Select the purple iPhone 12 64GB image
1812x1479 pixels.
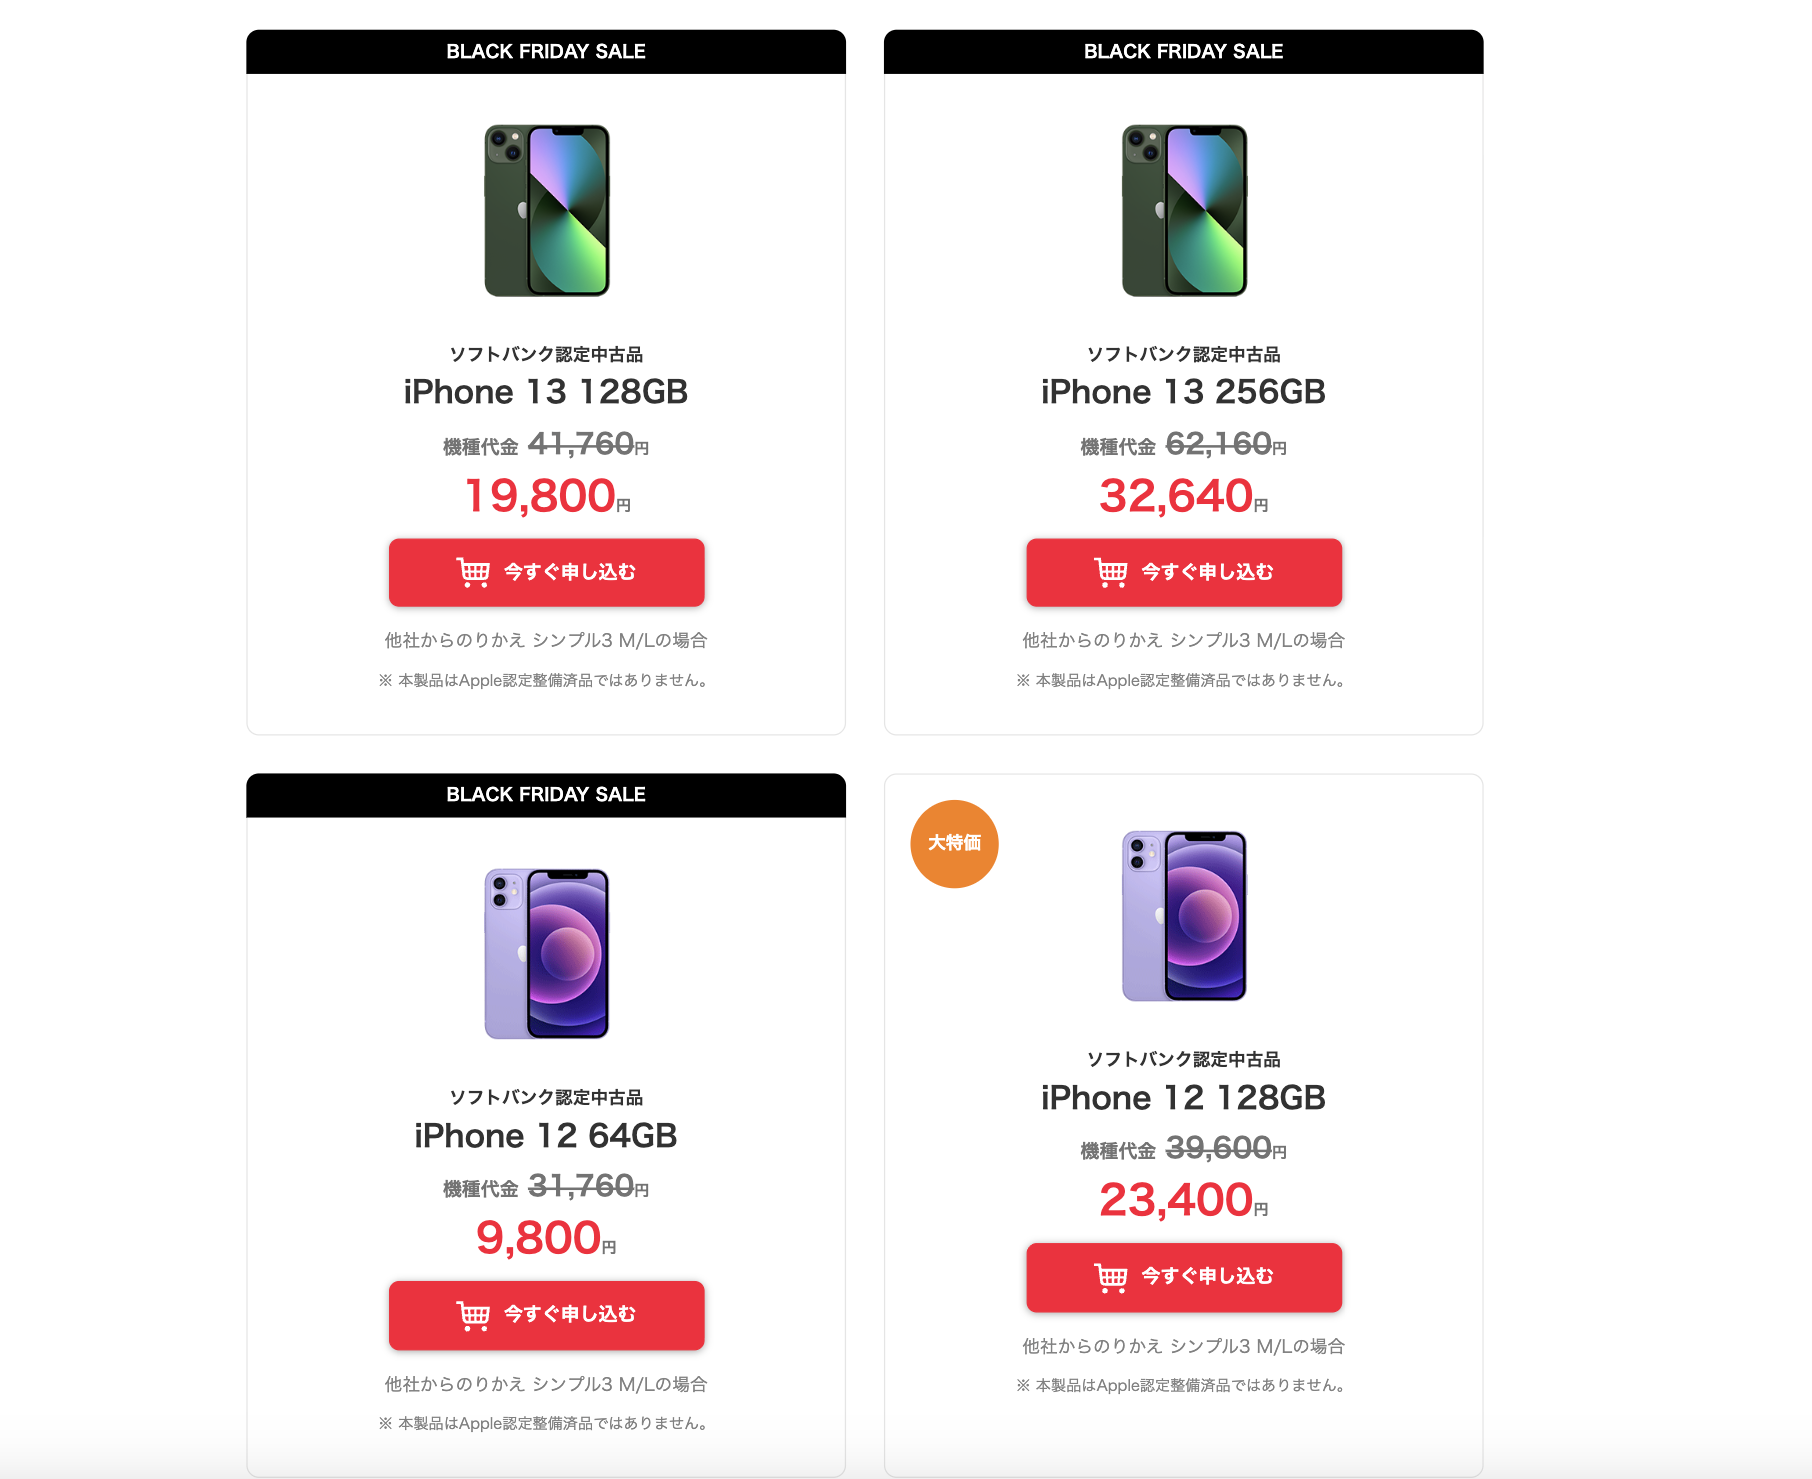point(547,953)
